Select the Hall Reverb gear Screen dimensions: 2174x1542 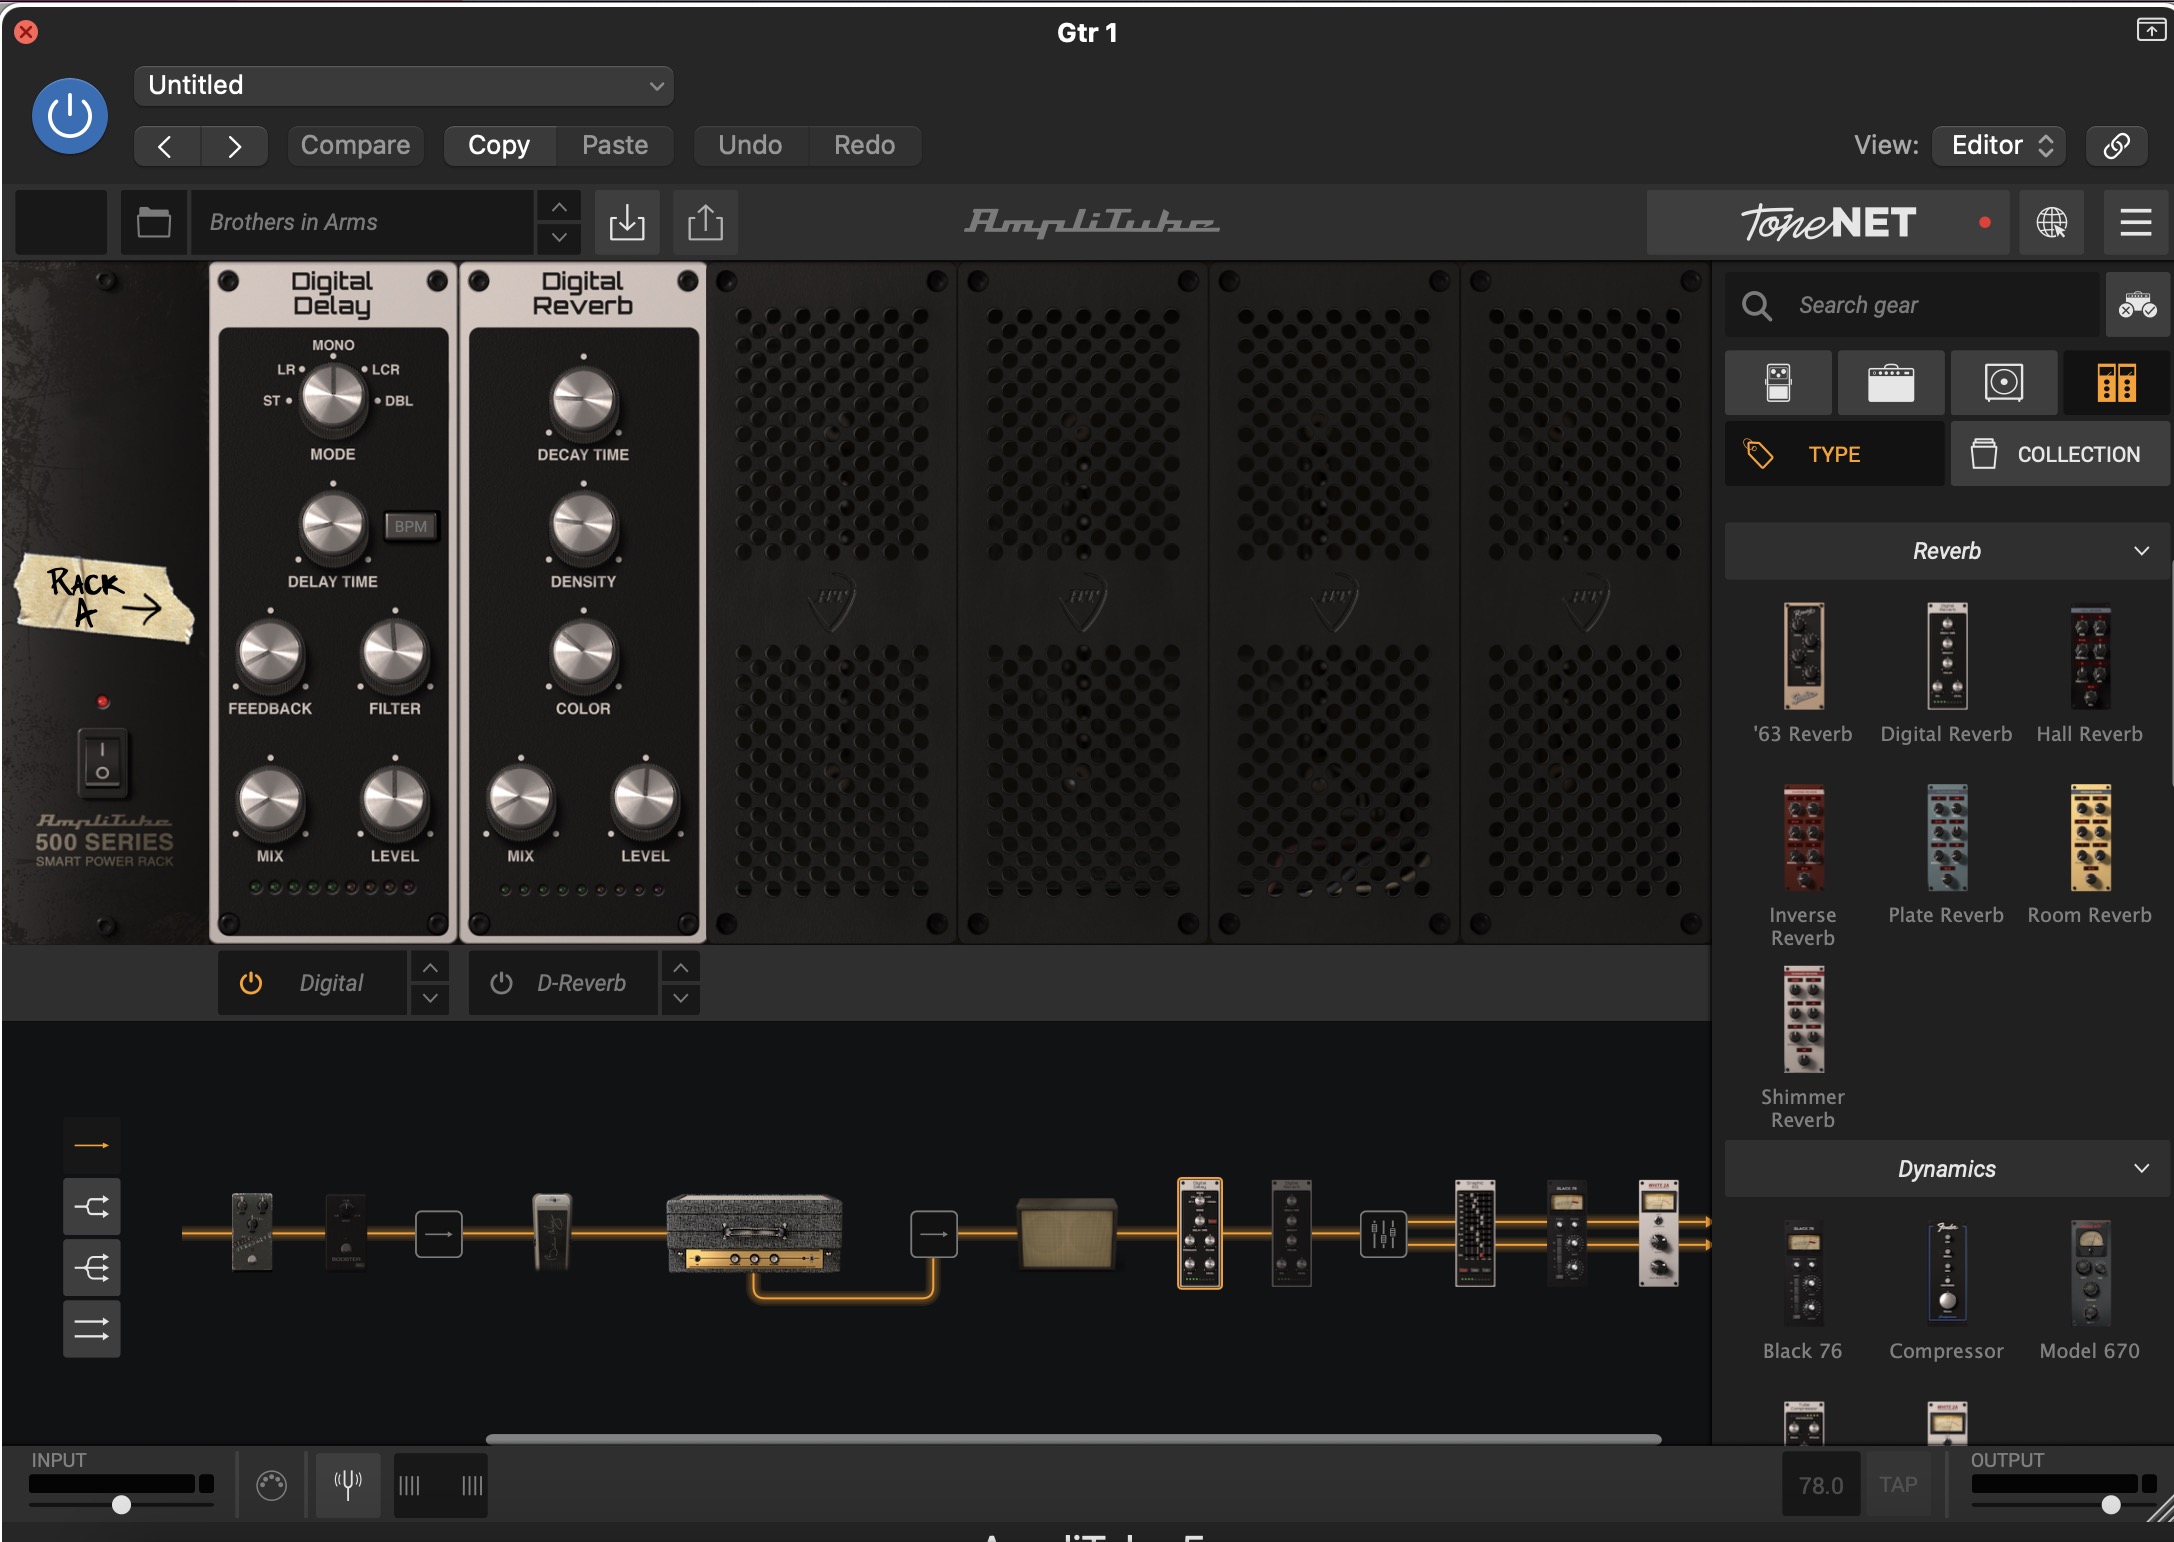[2090, 673]
